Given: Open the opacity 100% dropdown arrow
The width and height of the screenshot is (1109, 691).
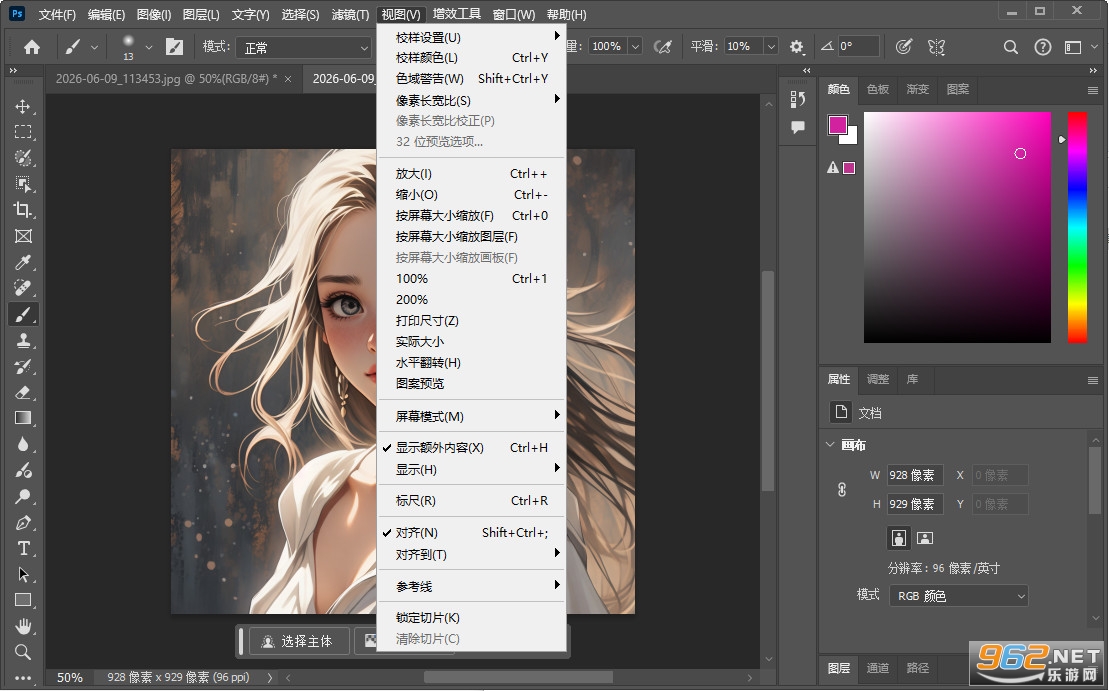Looking at the screenshot, I should pyautogui.click(x=635, y=47).
